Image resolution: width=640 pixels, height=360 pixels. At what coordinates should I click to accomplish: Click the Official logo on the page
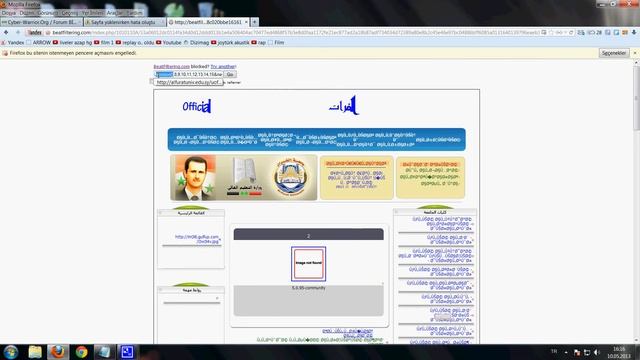(x=197, y=107)
